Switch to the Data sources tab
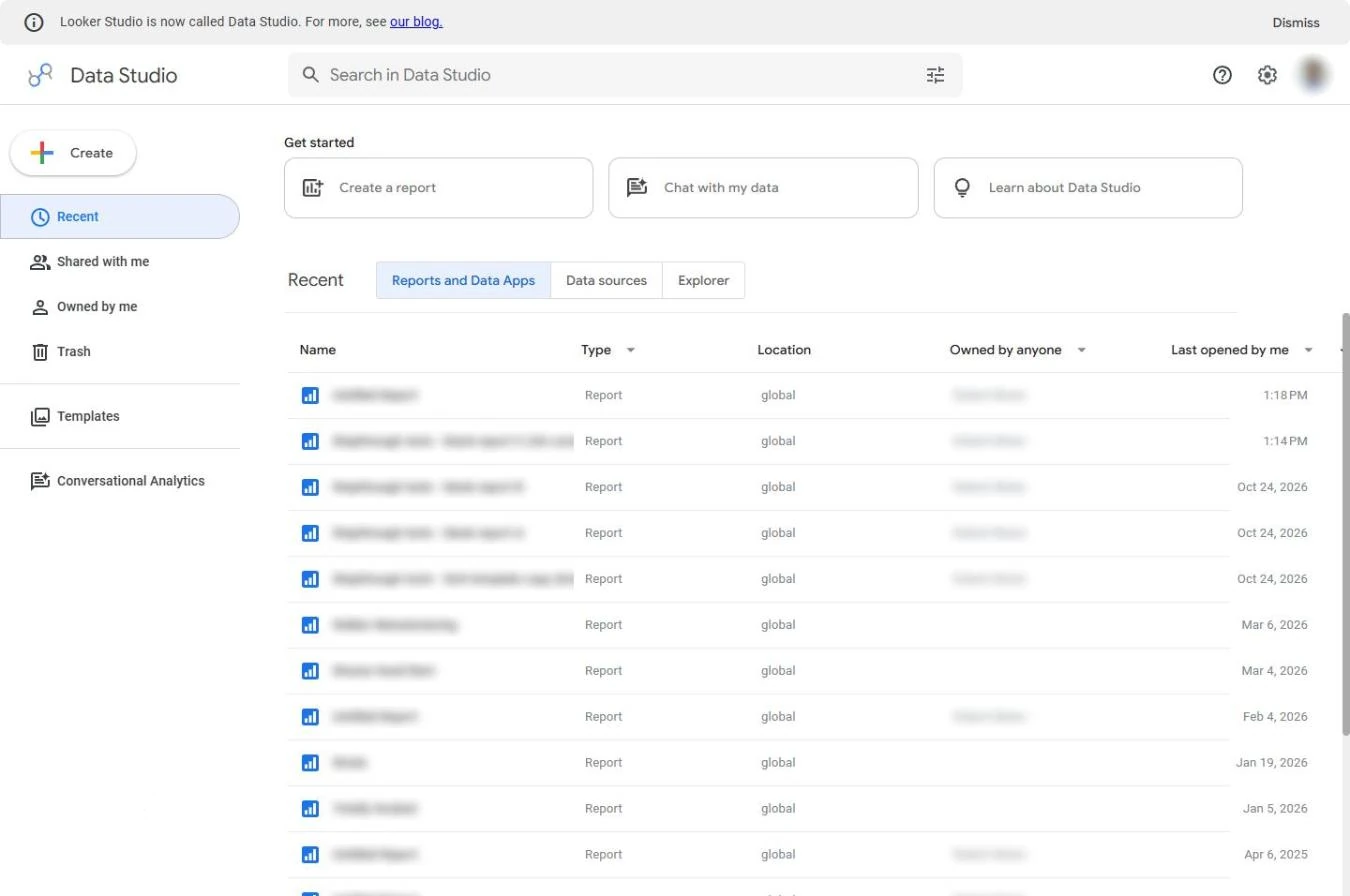 point(606,280)
